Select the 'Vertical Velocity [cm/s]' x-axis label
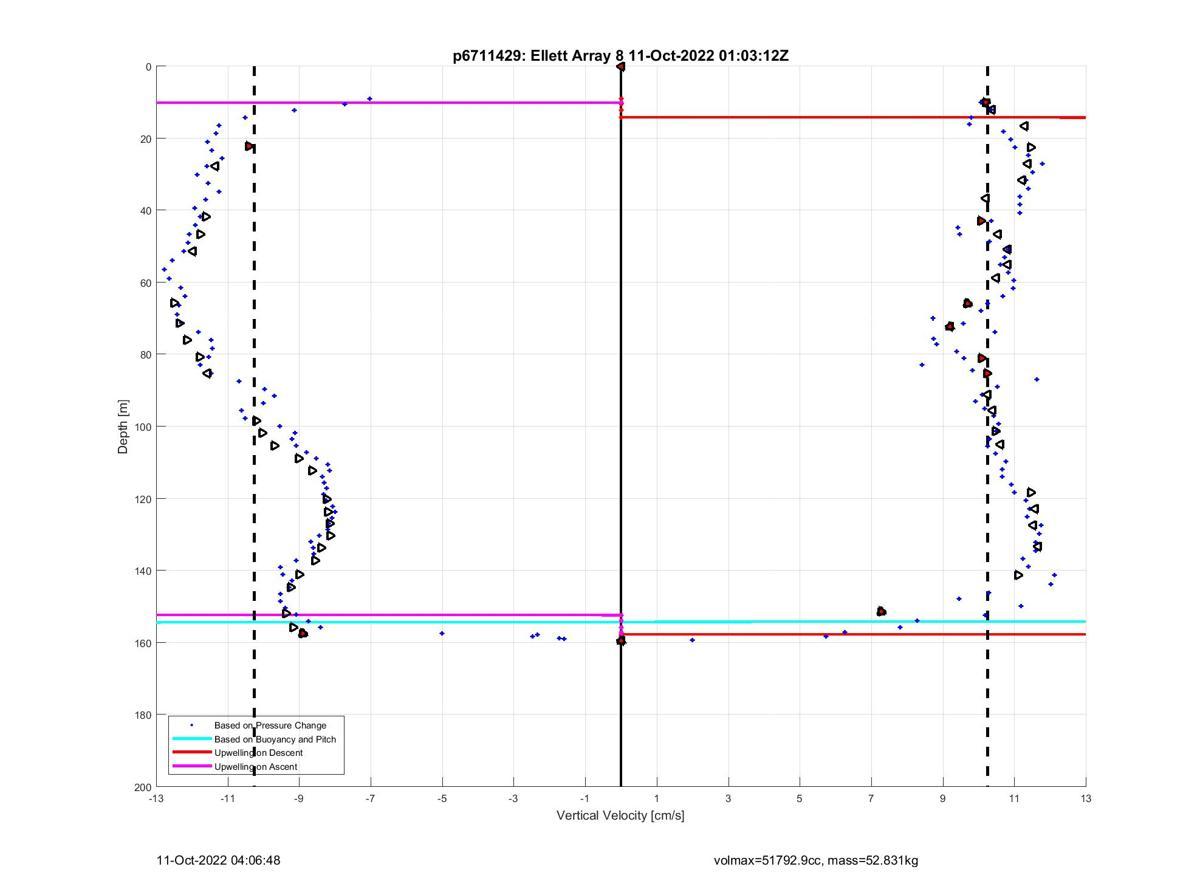1200x885 pixels. (620, 816)
